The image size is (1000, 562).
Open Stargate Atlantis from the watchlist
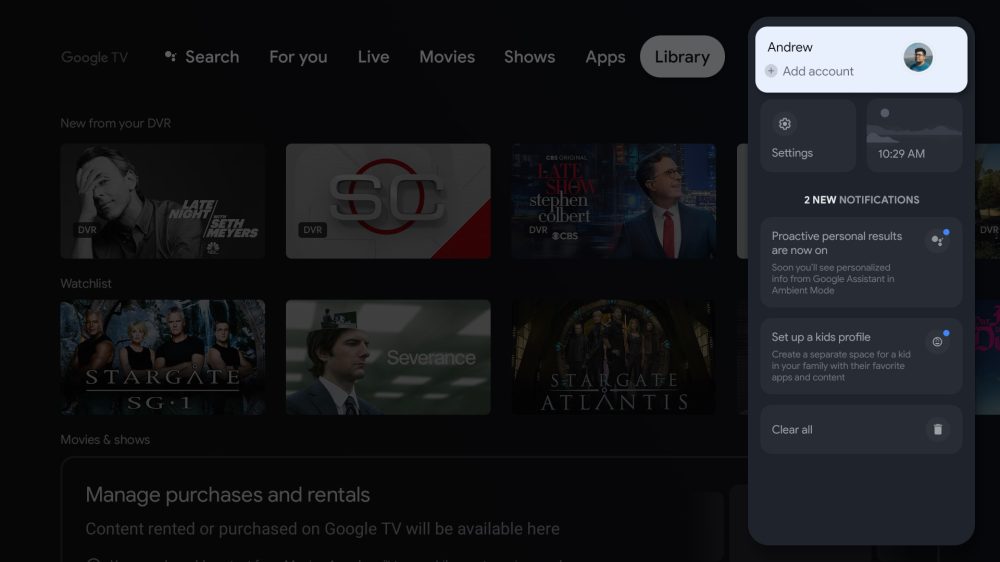coord(613,357)
